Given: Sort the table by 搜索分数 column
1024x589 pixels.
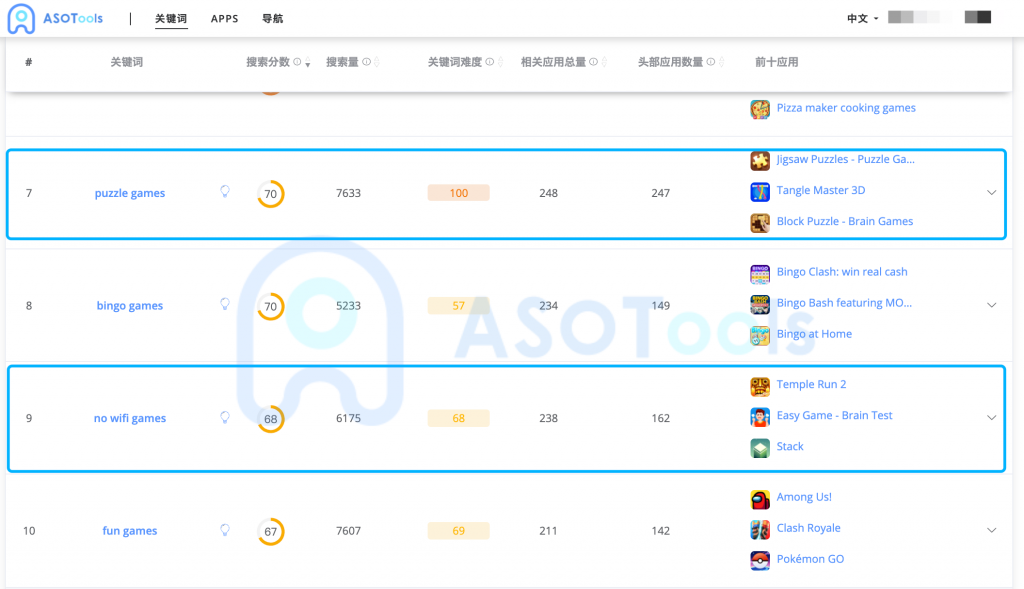Looking at the screenshot, I should pyautogui.click(x=308, y=62).
